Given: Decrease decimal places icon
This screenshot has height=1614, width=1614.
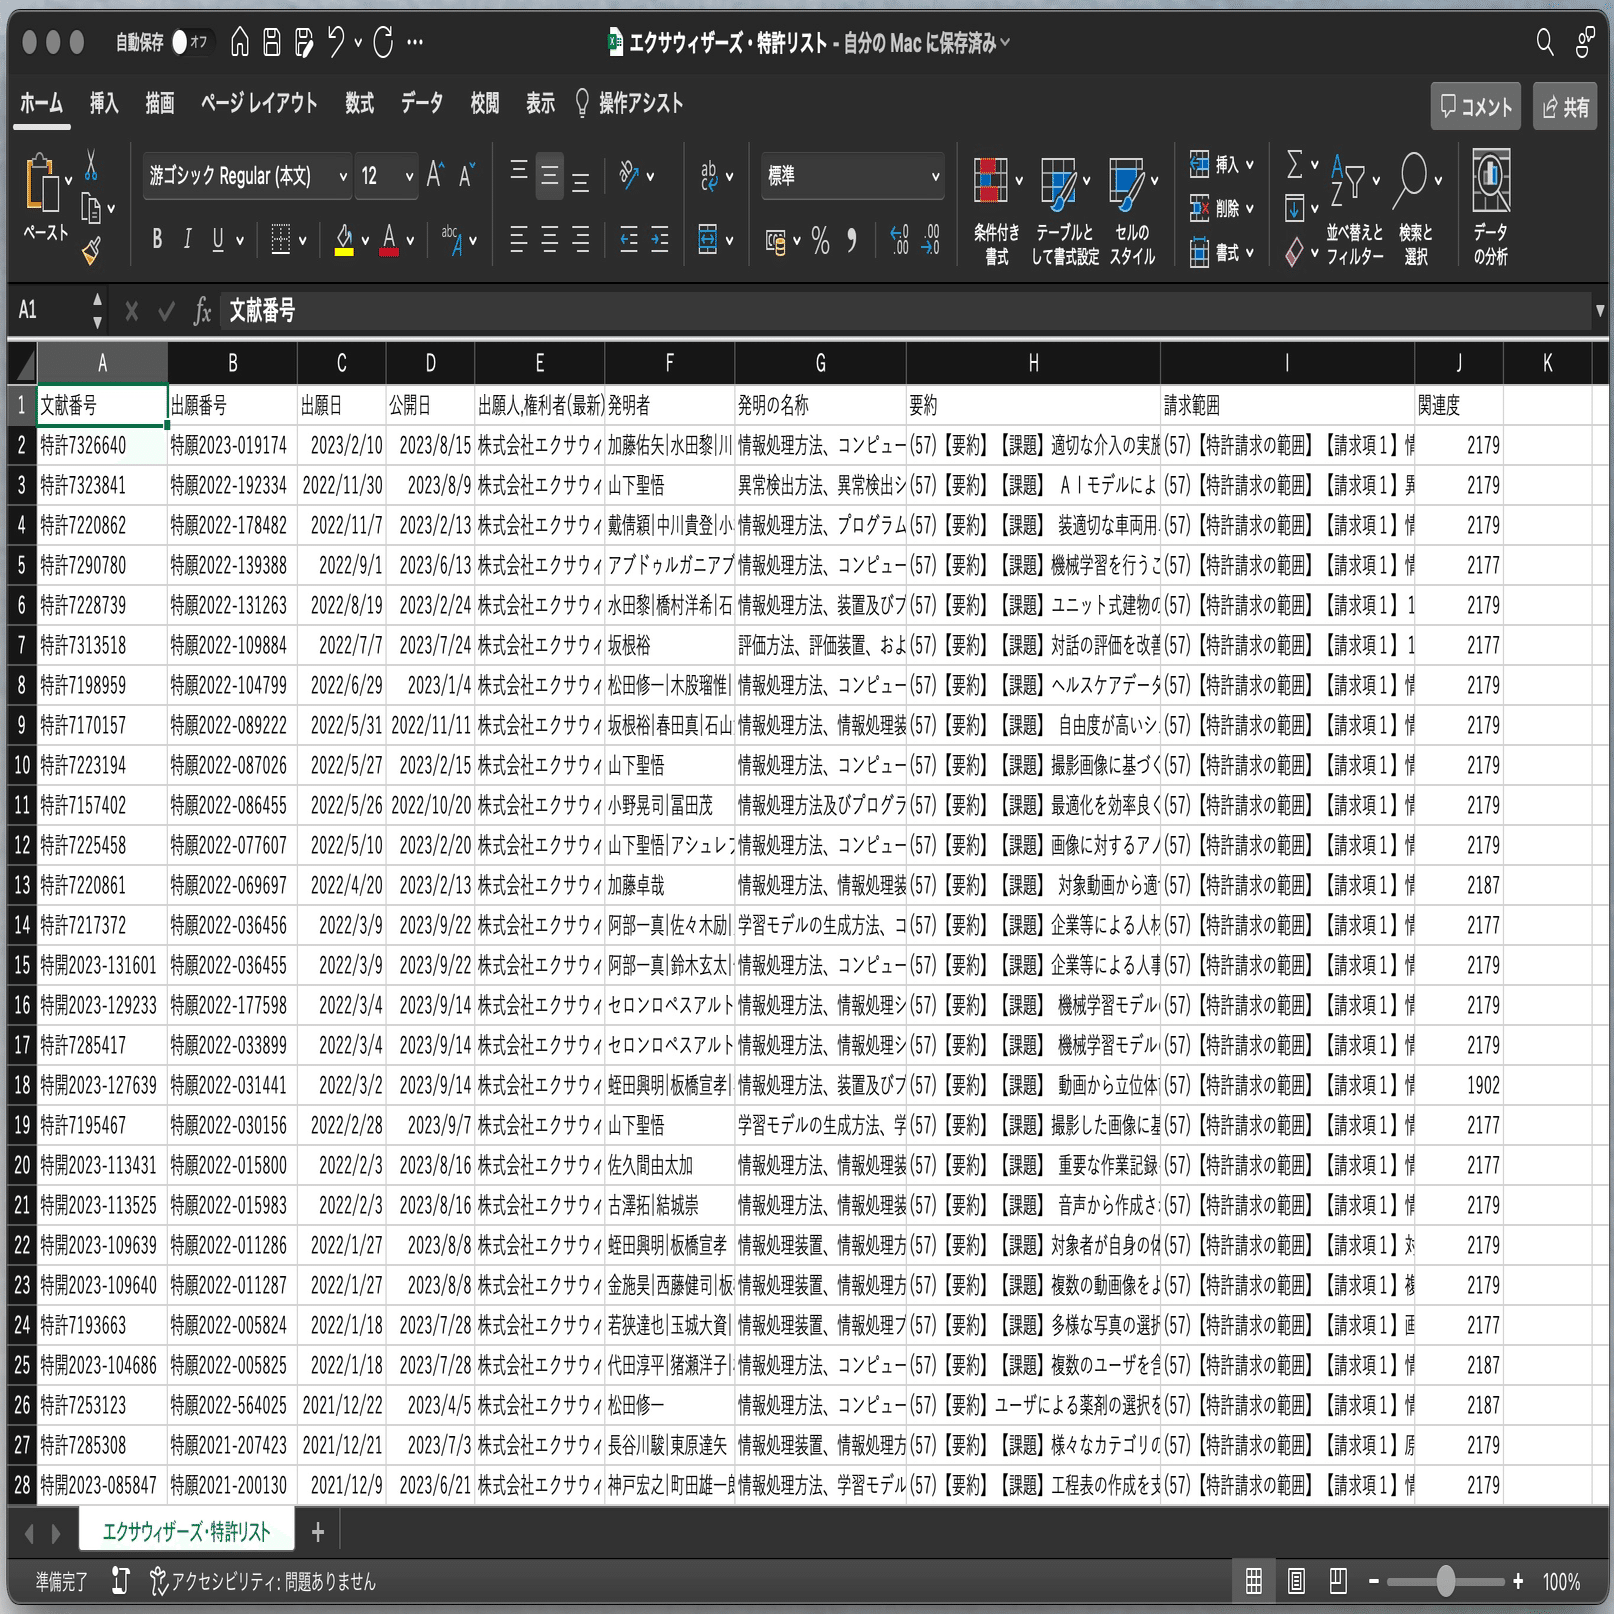Looking at the screenshot, I should 931,240.
